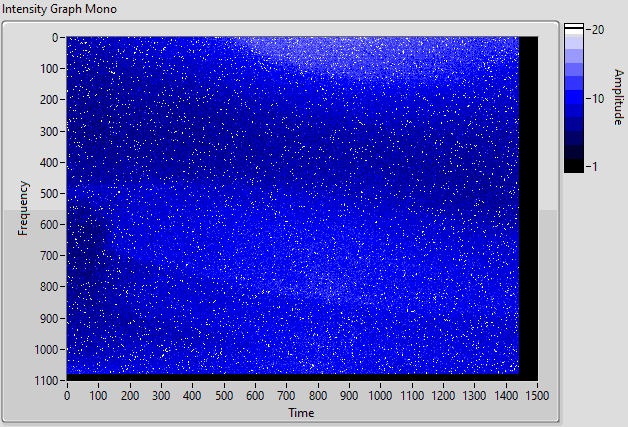
Task: Click the Amplitude color scale label
Action: click(x=619, y=97)
